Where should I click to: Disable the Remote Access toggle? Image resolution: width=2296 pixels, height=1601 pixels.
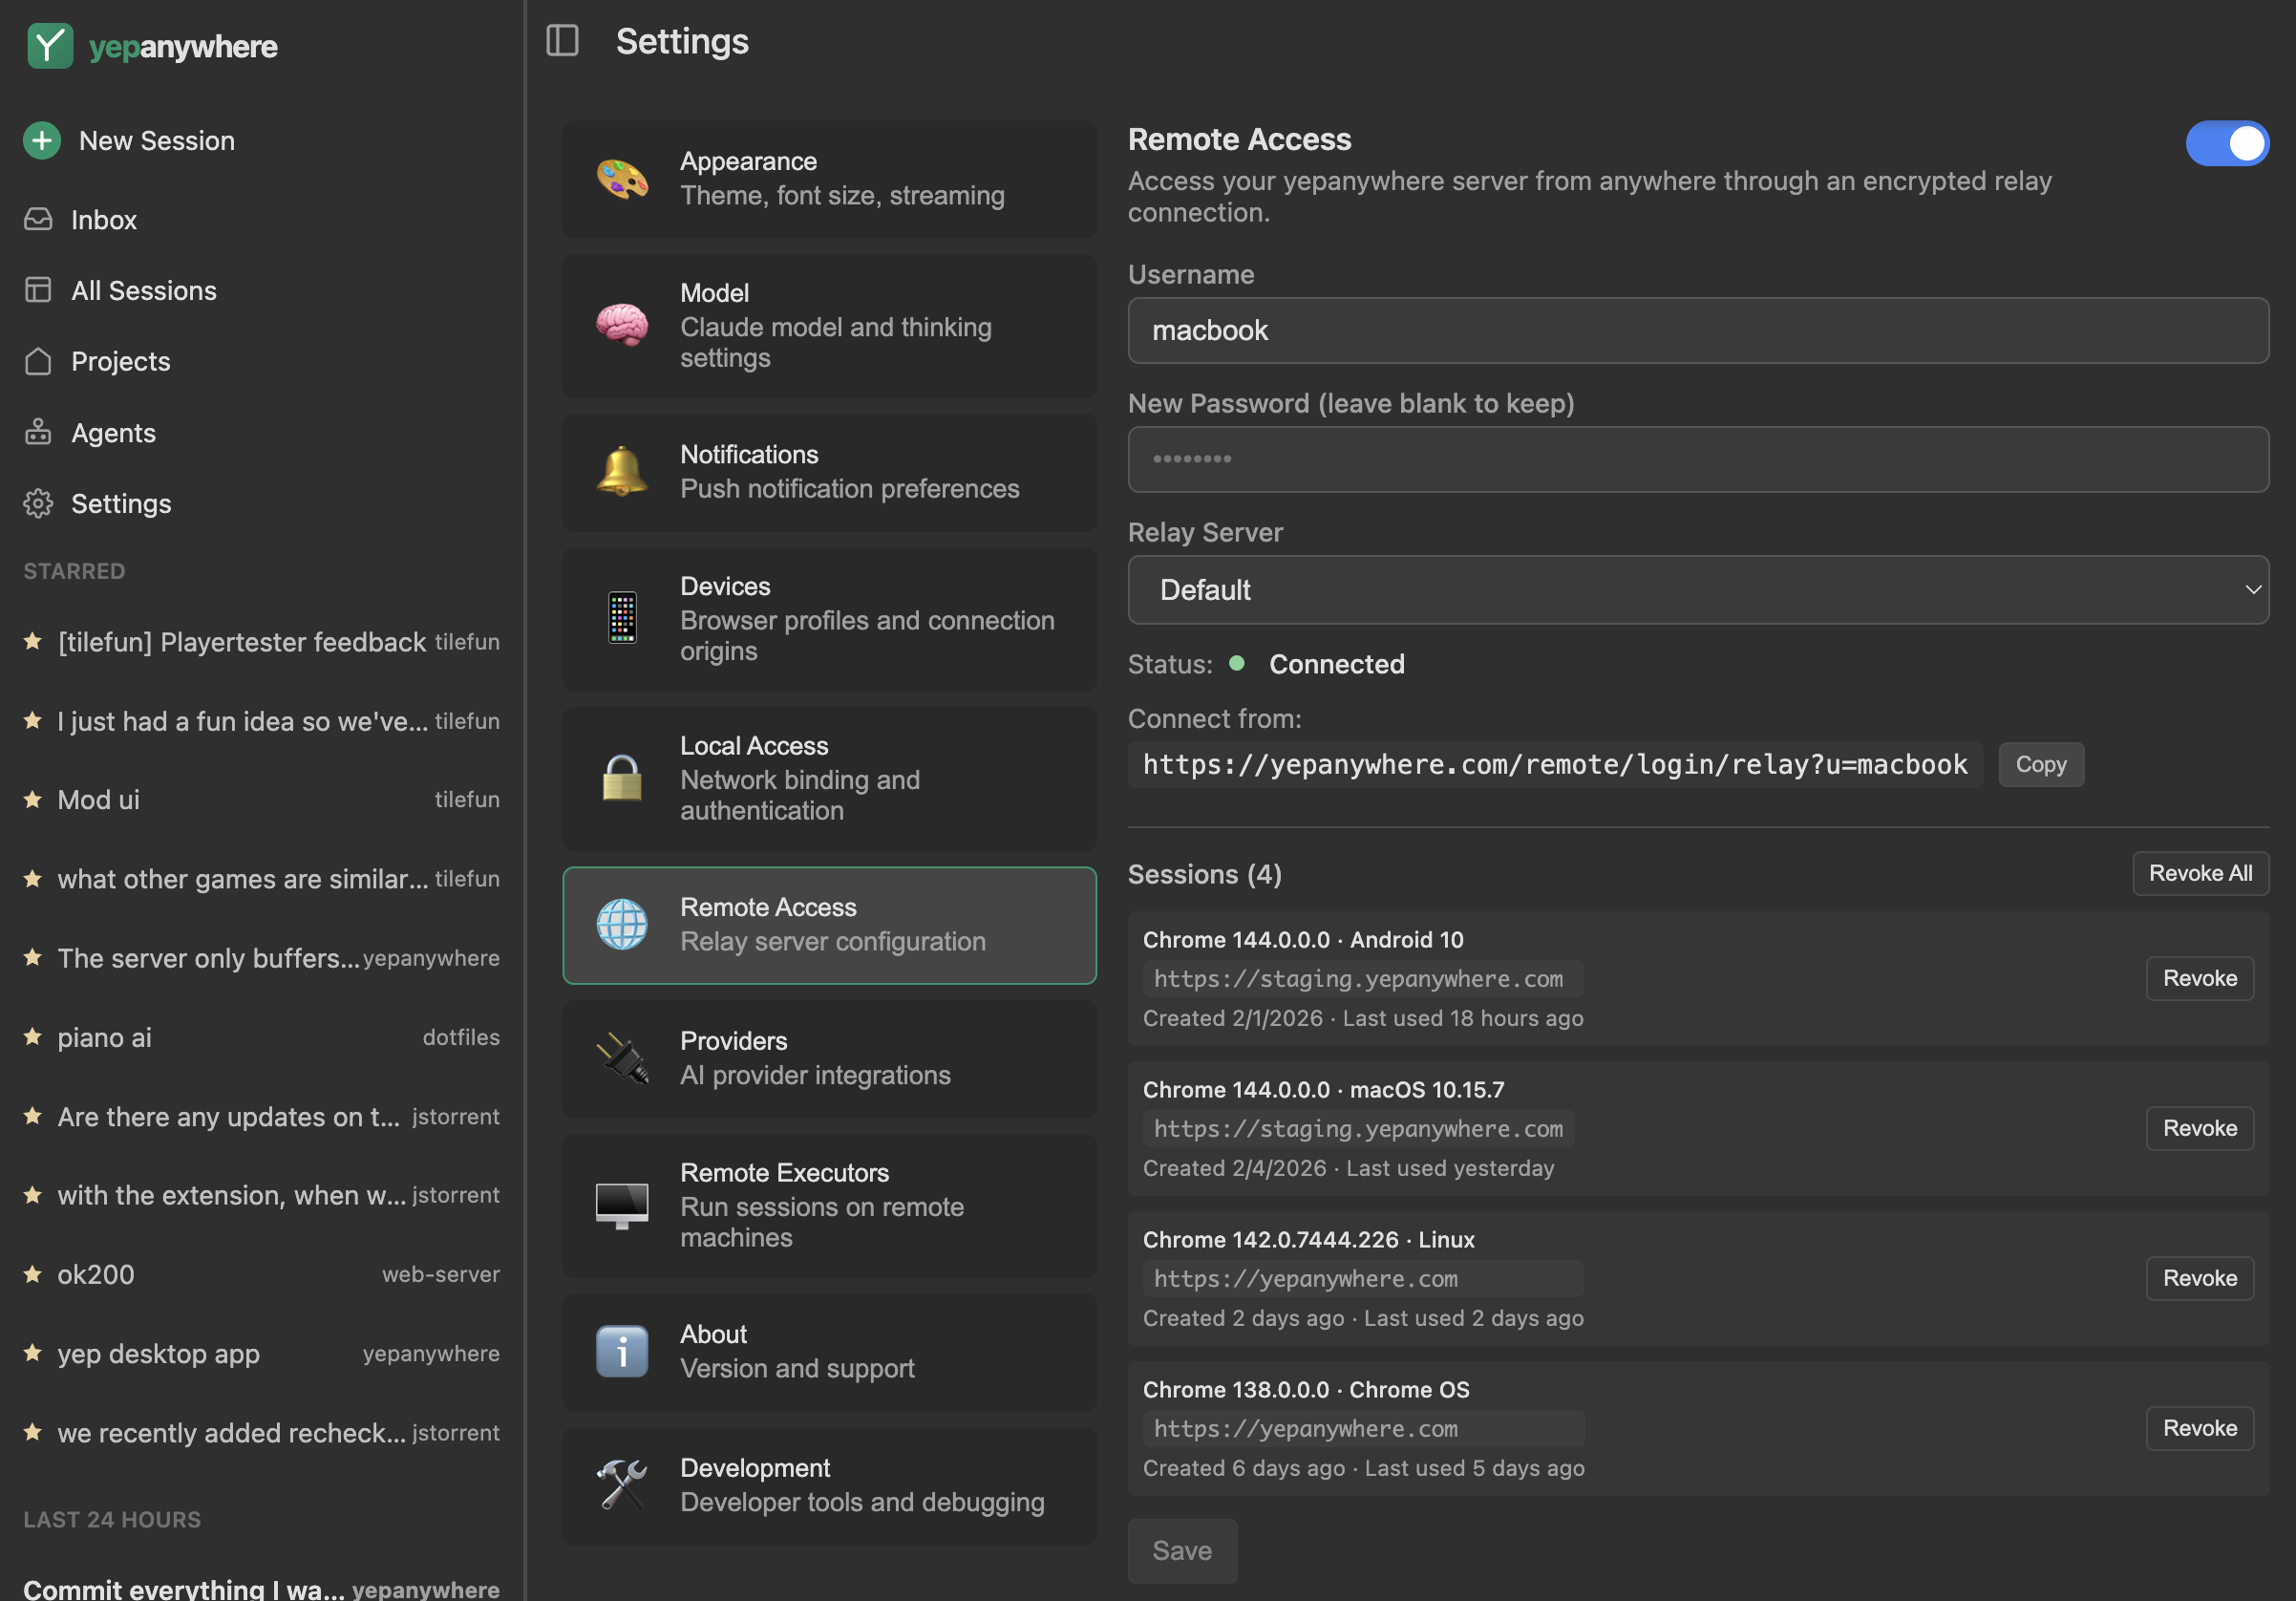click(x=2228, y=143)
